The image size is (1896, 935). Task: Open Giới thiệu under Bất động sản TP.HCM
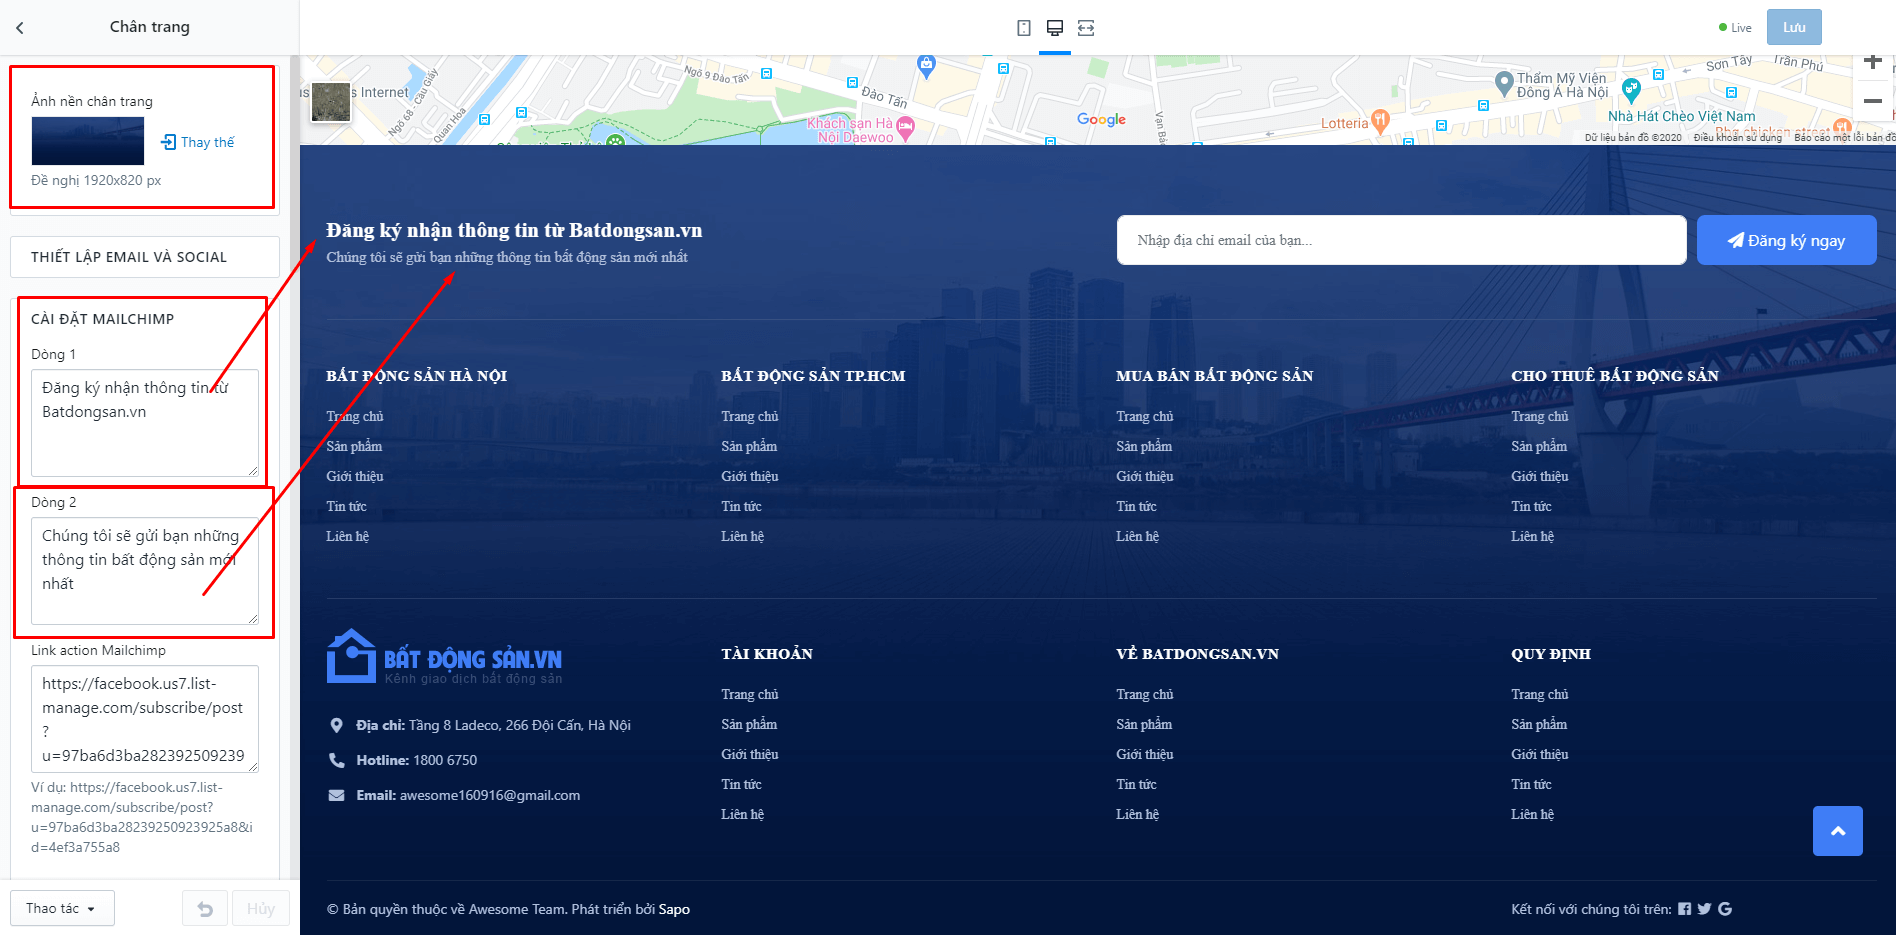750,476
